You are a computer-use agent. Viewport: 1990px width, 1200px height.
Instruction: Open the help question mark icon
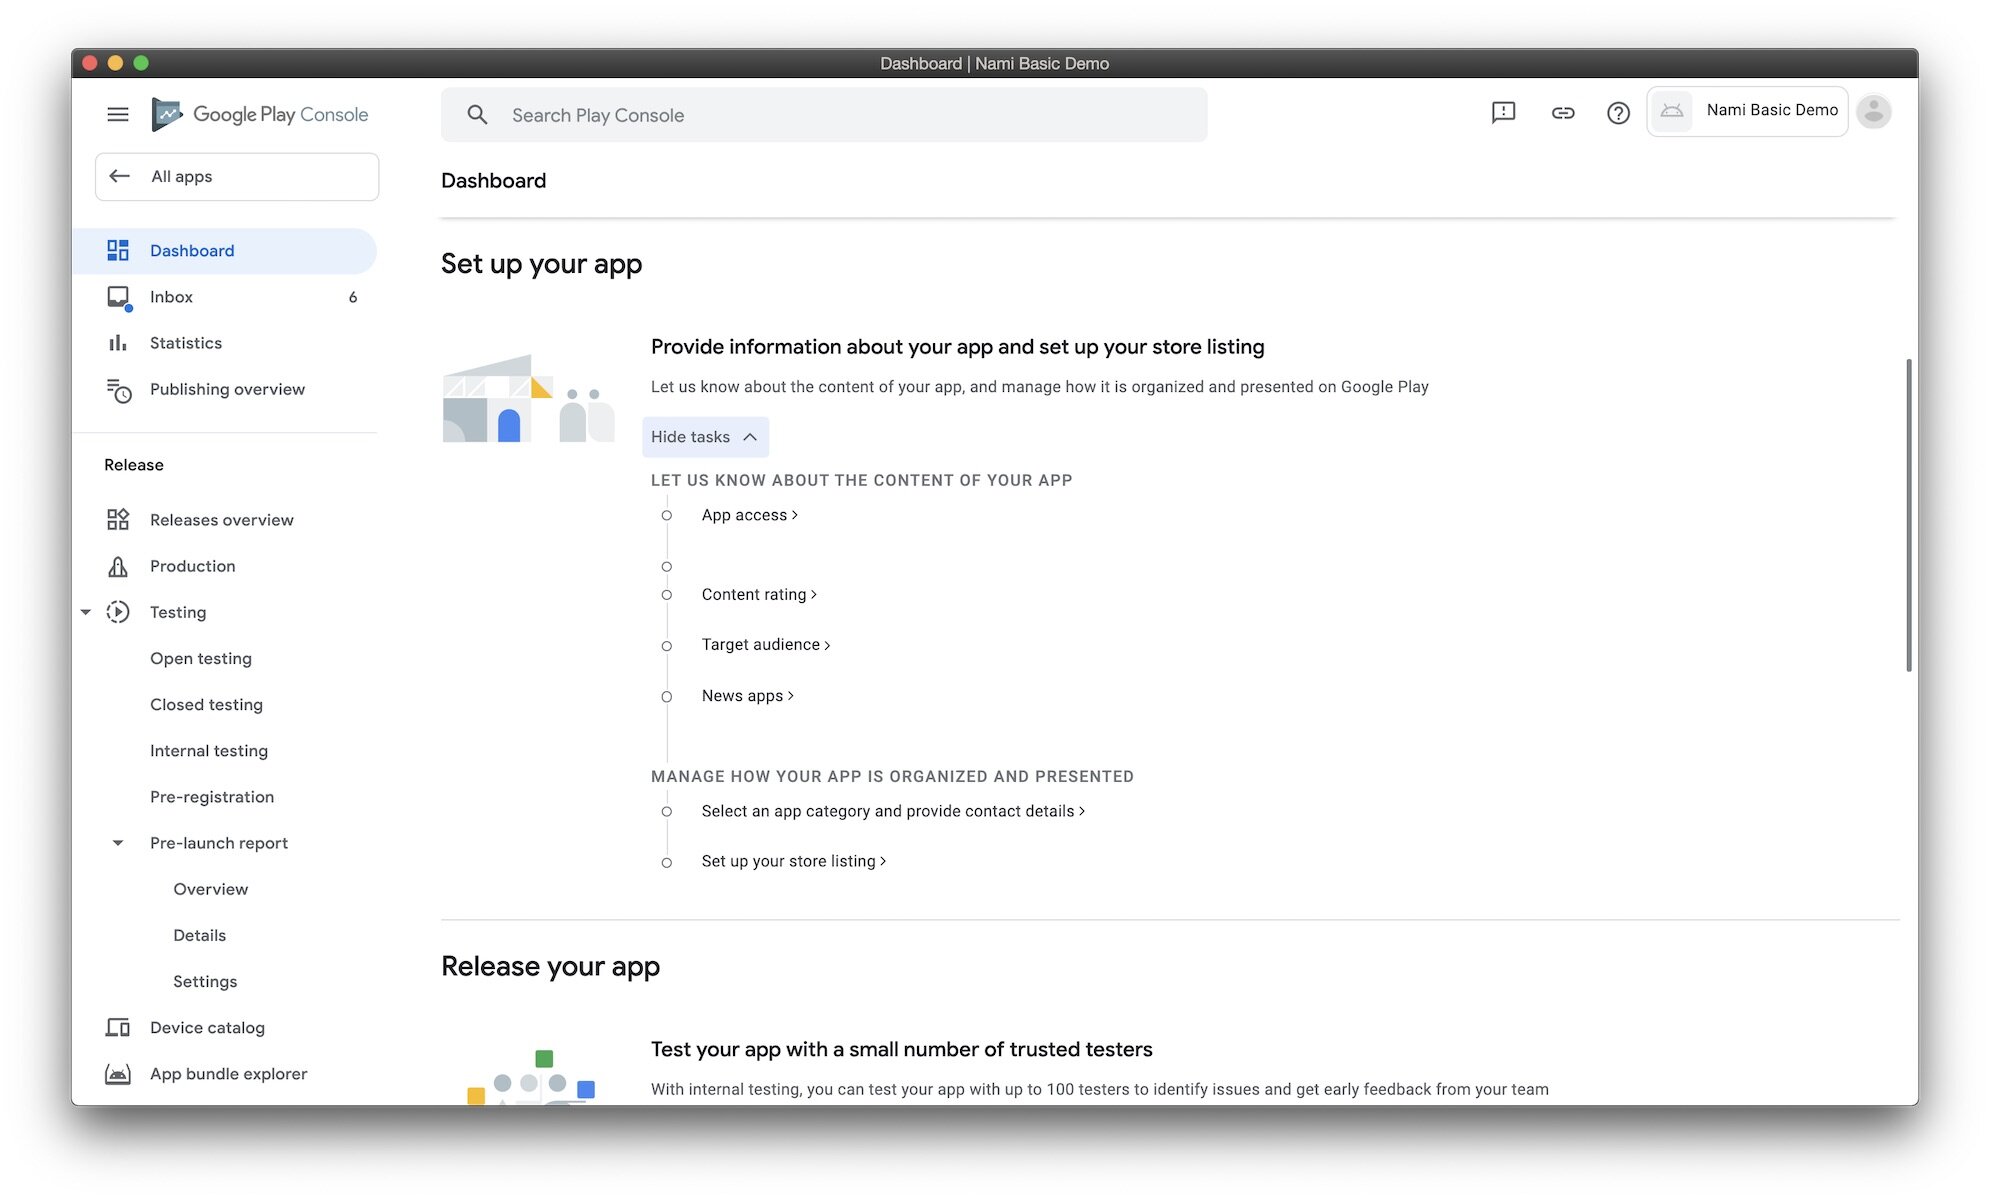click(x=1618, y=113)
